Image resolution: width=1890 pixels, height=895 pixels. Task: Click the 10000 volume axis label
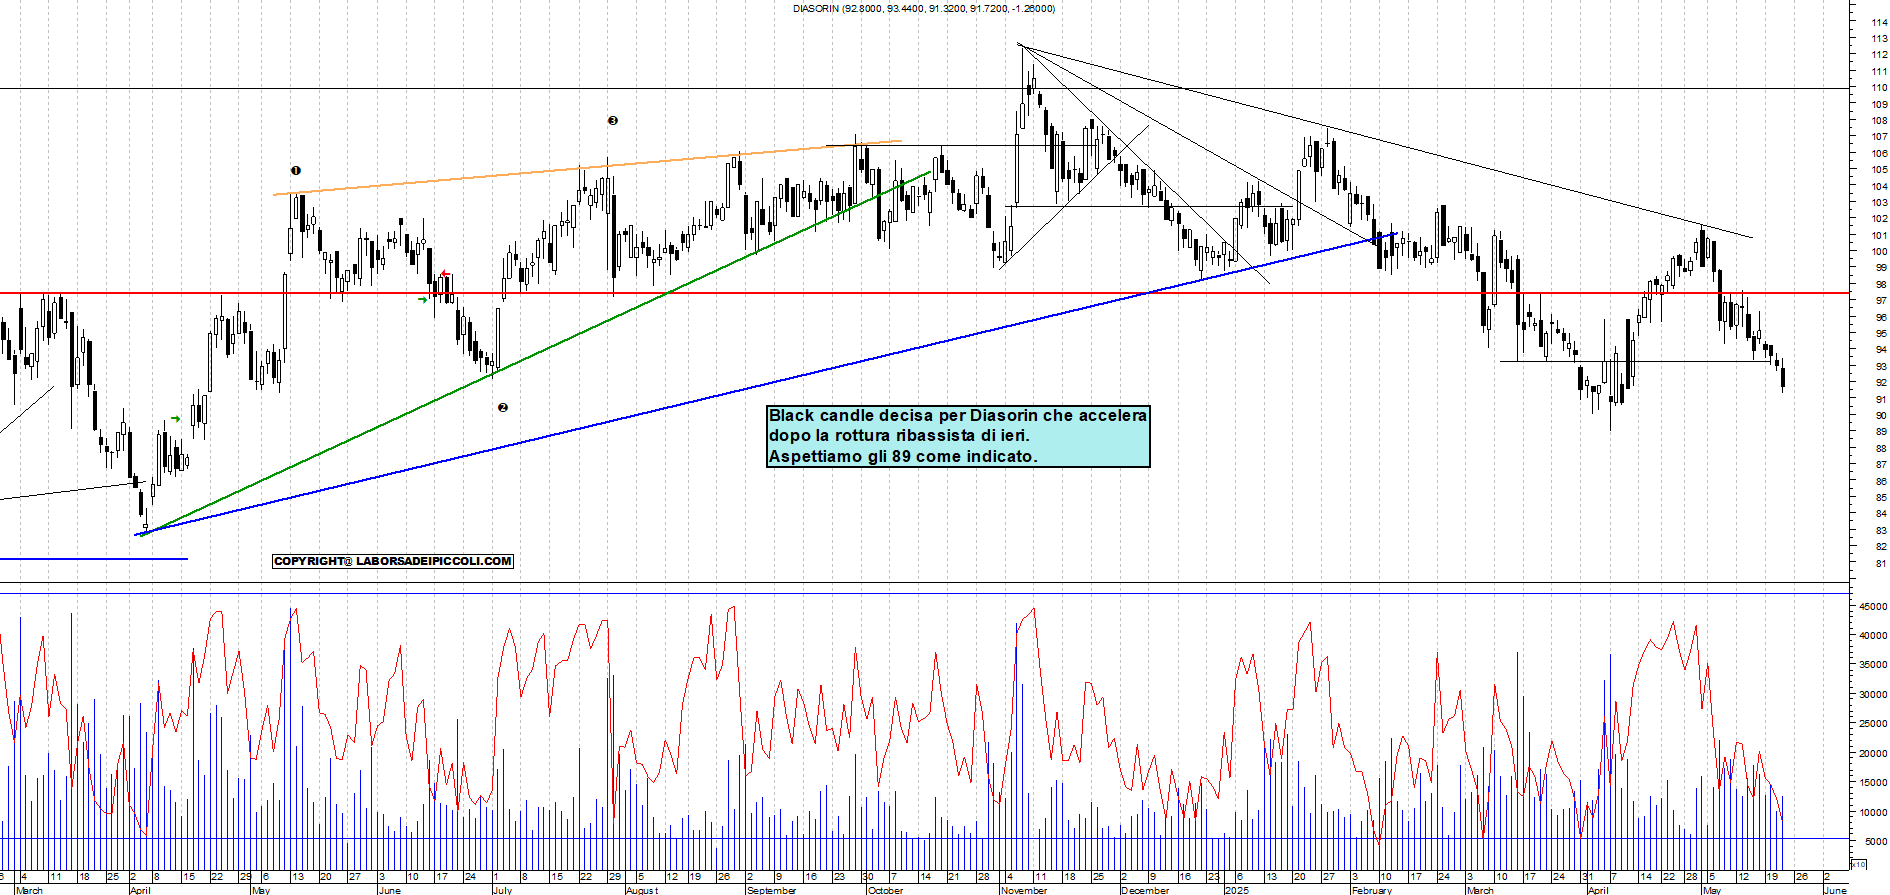pos(1873,813)
